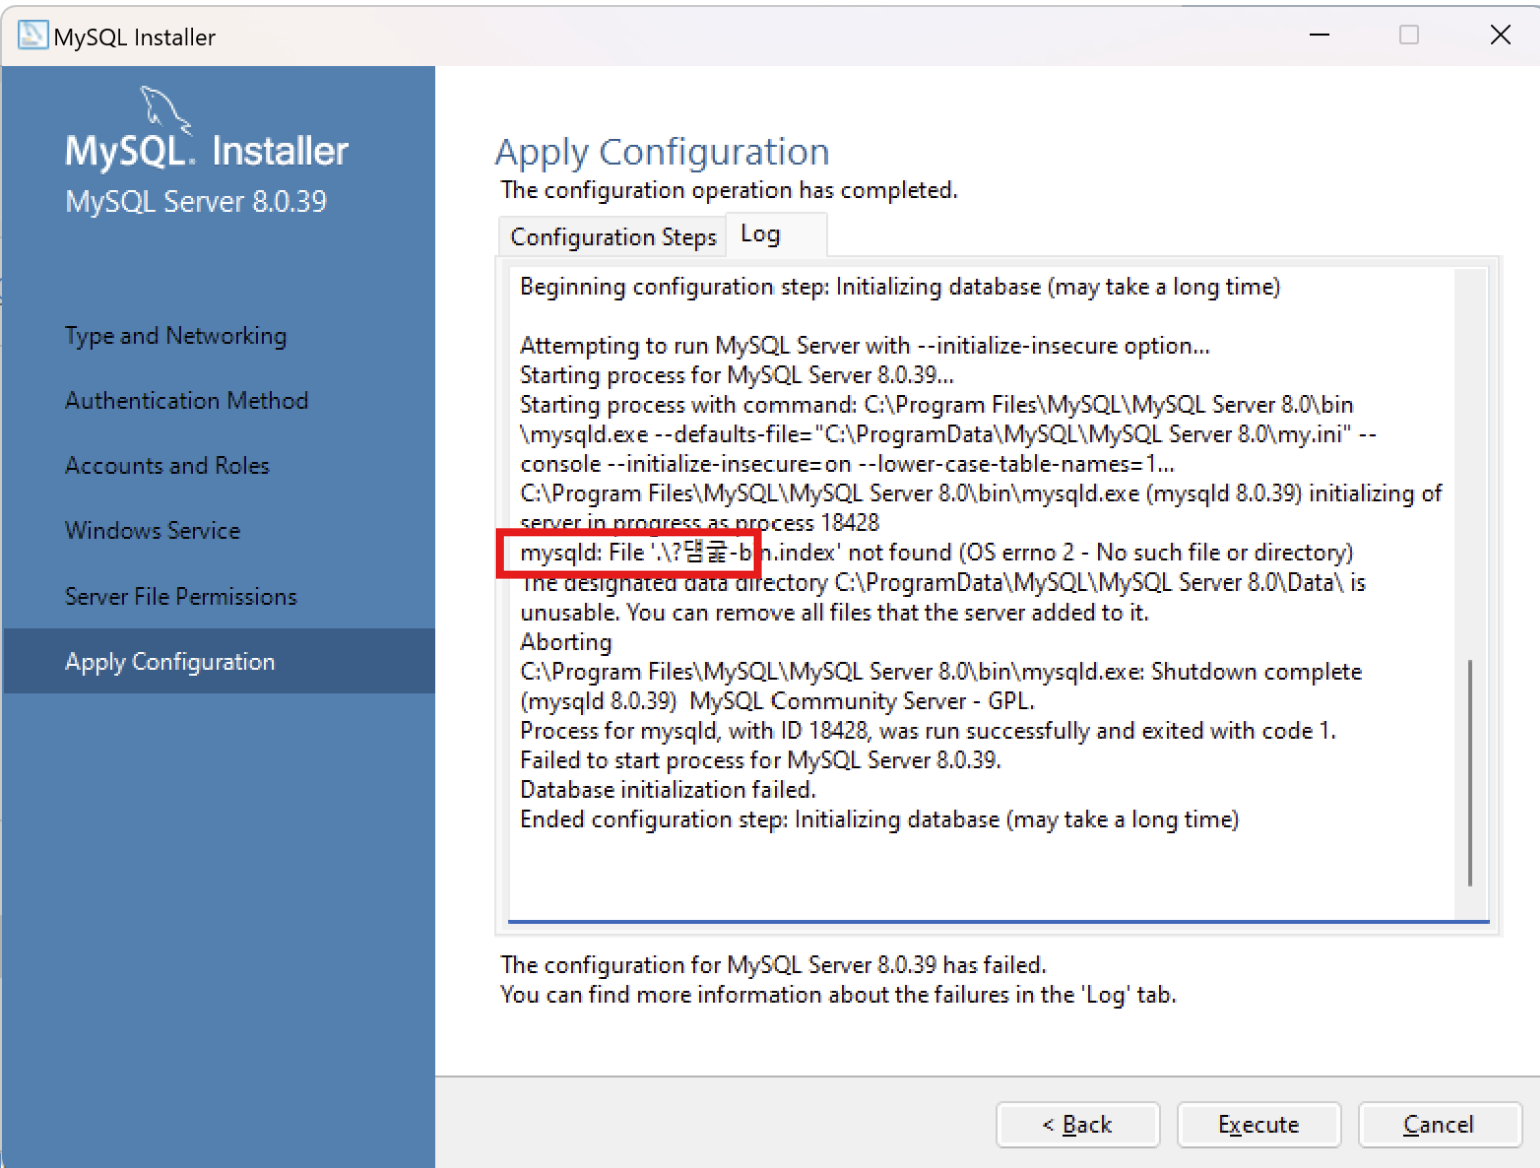1540x1168 pixels.
Task: Click the Cancel button
Action: coord(1439,1125)
